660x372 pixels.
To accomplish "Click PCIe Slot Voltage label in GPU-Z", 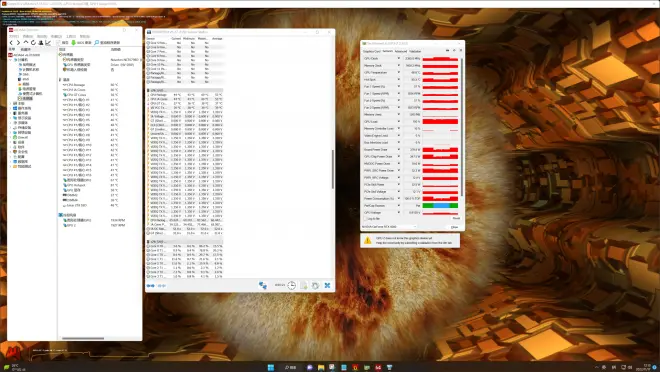I will tap(375, 191).
